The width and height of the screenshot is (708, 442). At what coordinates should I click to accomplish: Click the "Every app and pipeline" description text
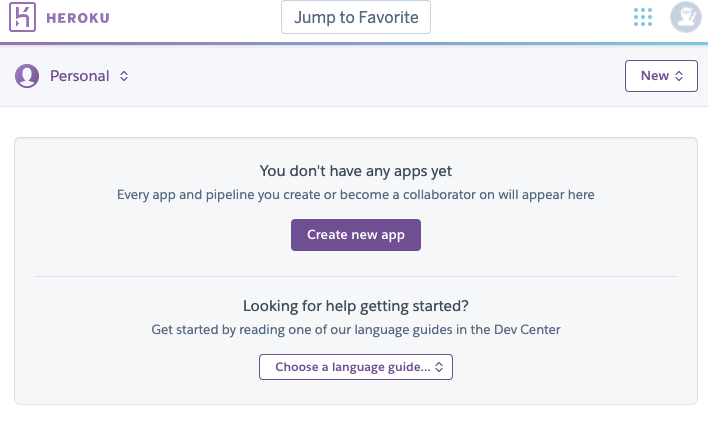coord(356,194)
